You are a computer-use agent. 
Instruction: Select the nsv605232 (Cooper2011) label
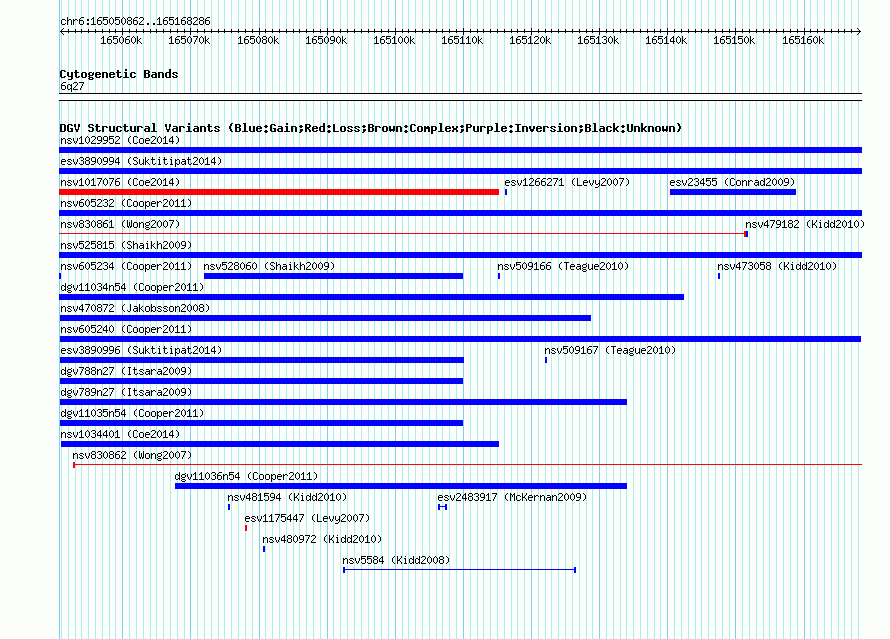click(x=126, y=203)
